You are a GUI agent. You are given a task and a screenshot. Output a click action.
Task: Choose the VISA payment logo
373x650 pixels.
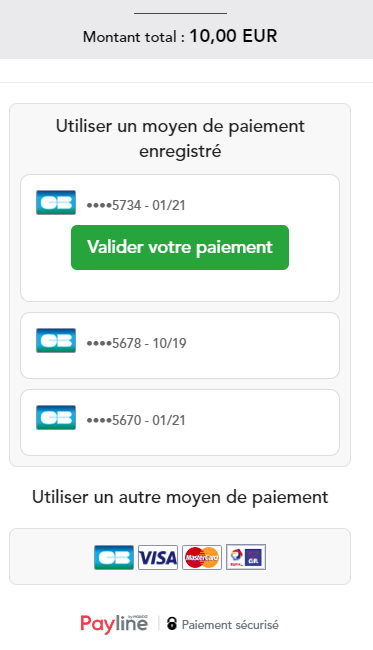tap(158, 558)
